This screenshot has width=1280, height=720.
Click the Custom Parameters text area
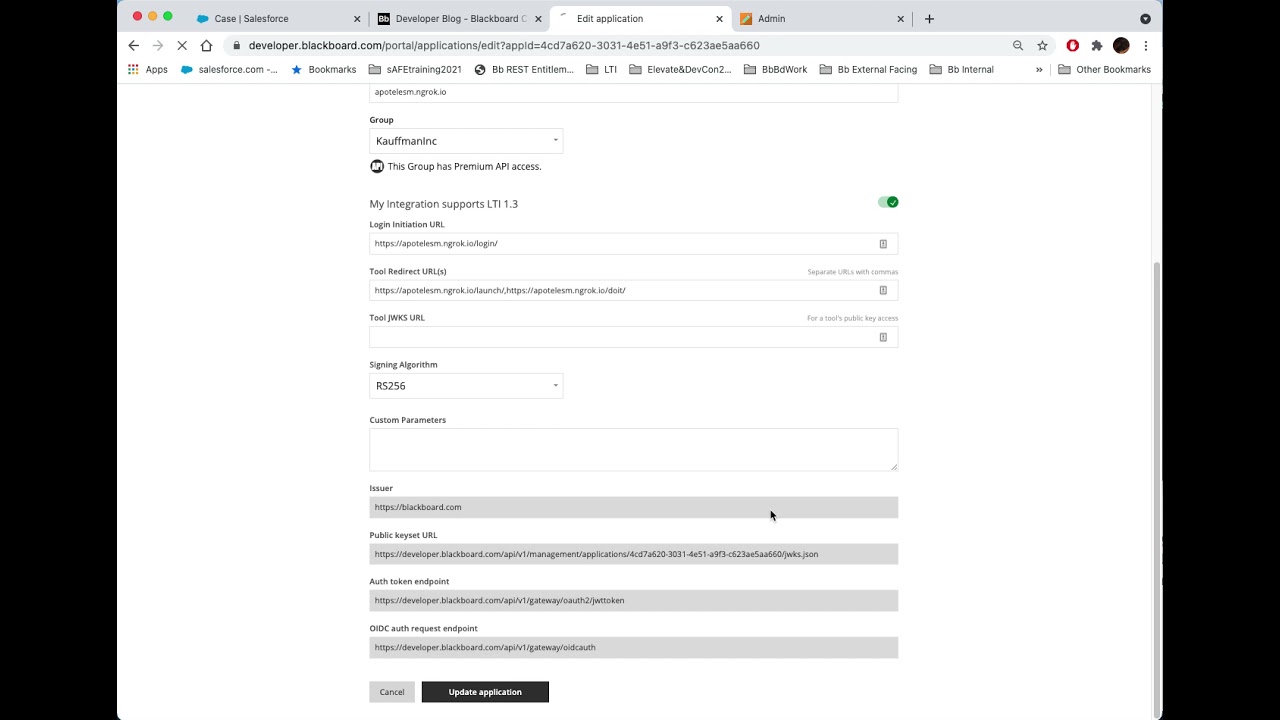pos(634,449)
